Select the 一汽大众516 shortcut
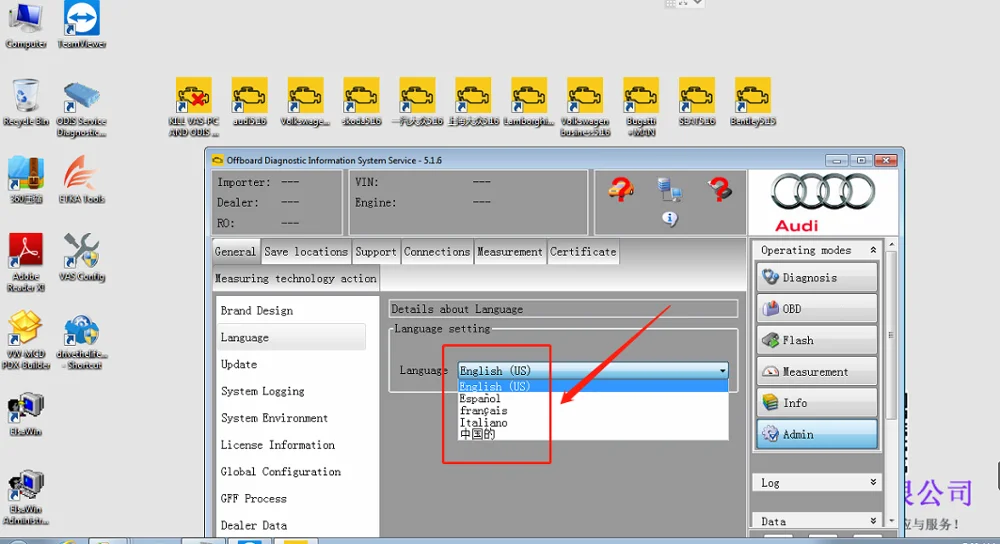The image size is (1000, 544). pyautogui.click(x=418, y=102)
